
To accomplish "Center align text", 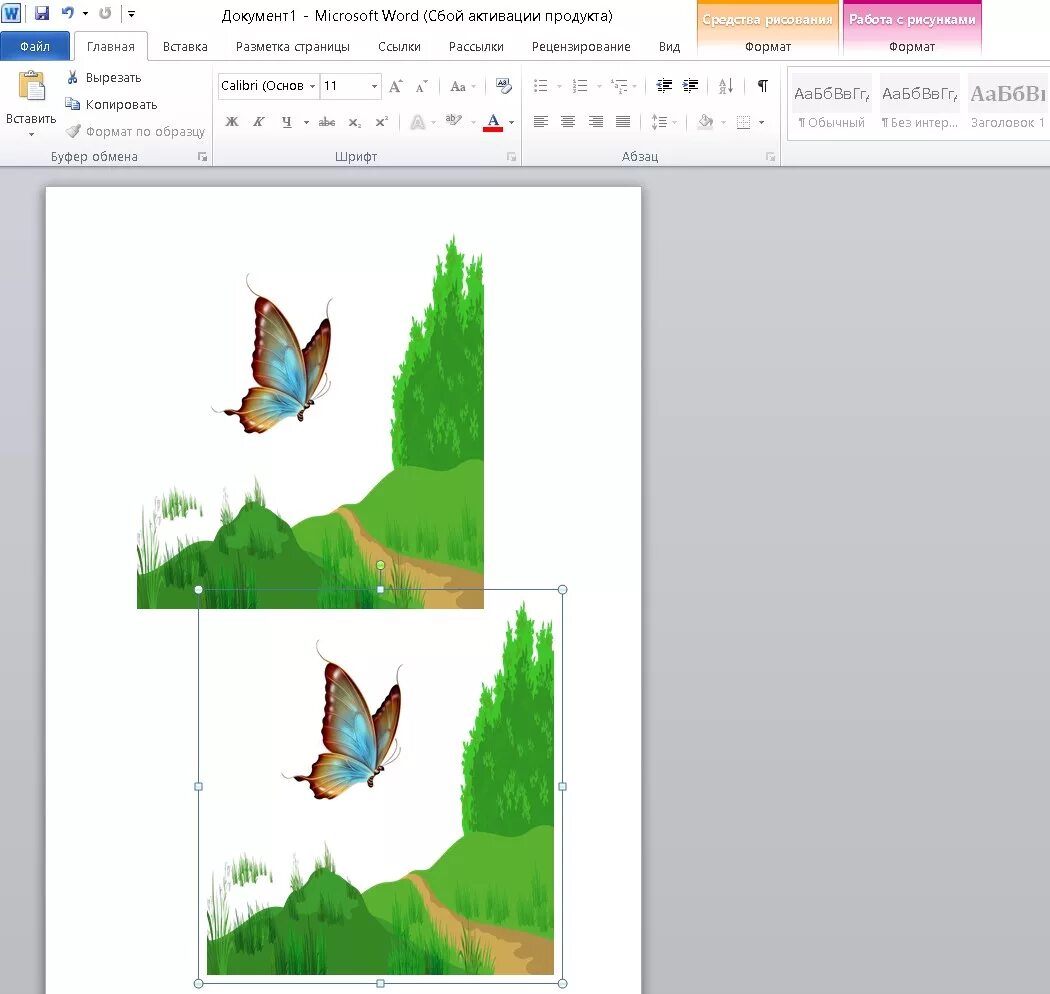I will pos(568,122).
